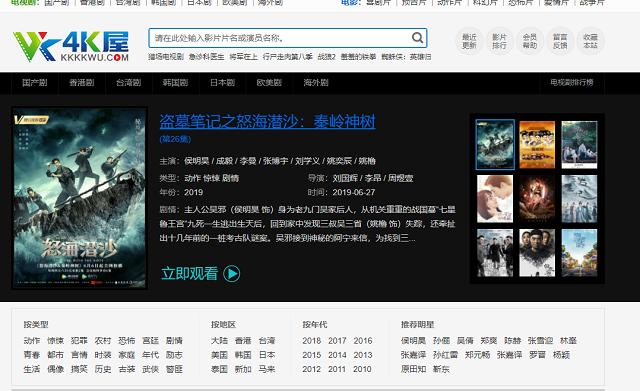Filter by genre 青春
The image size is (640, 391).
[x=32, y=355]
